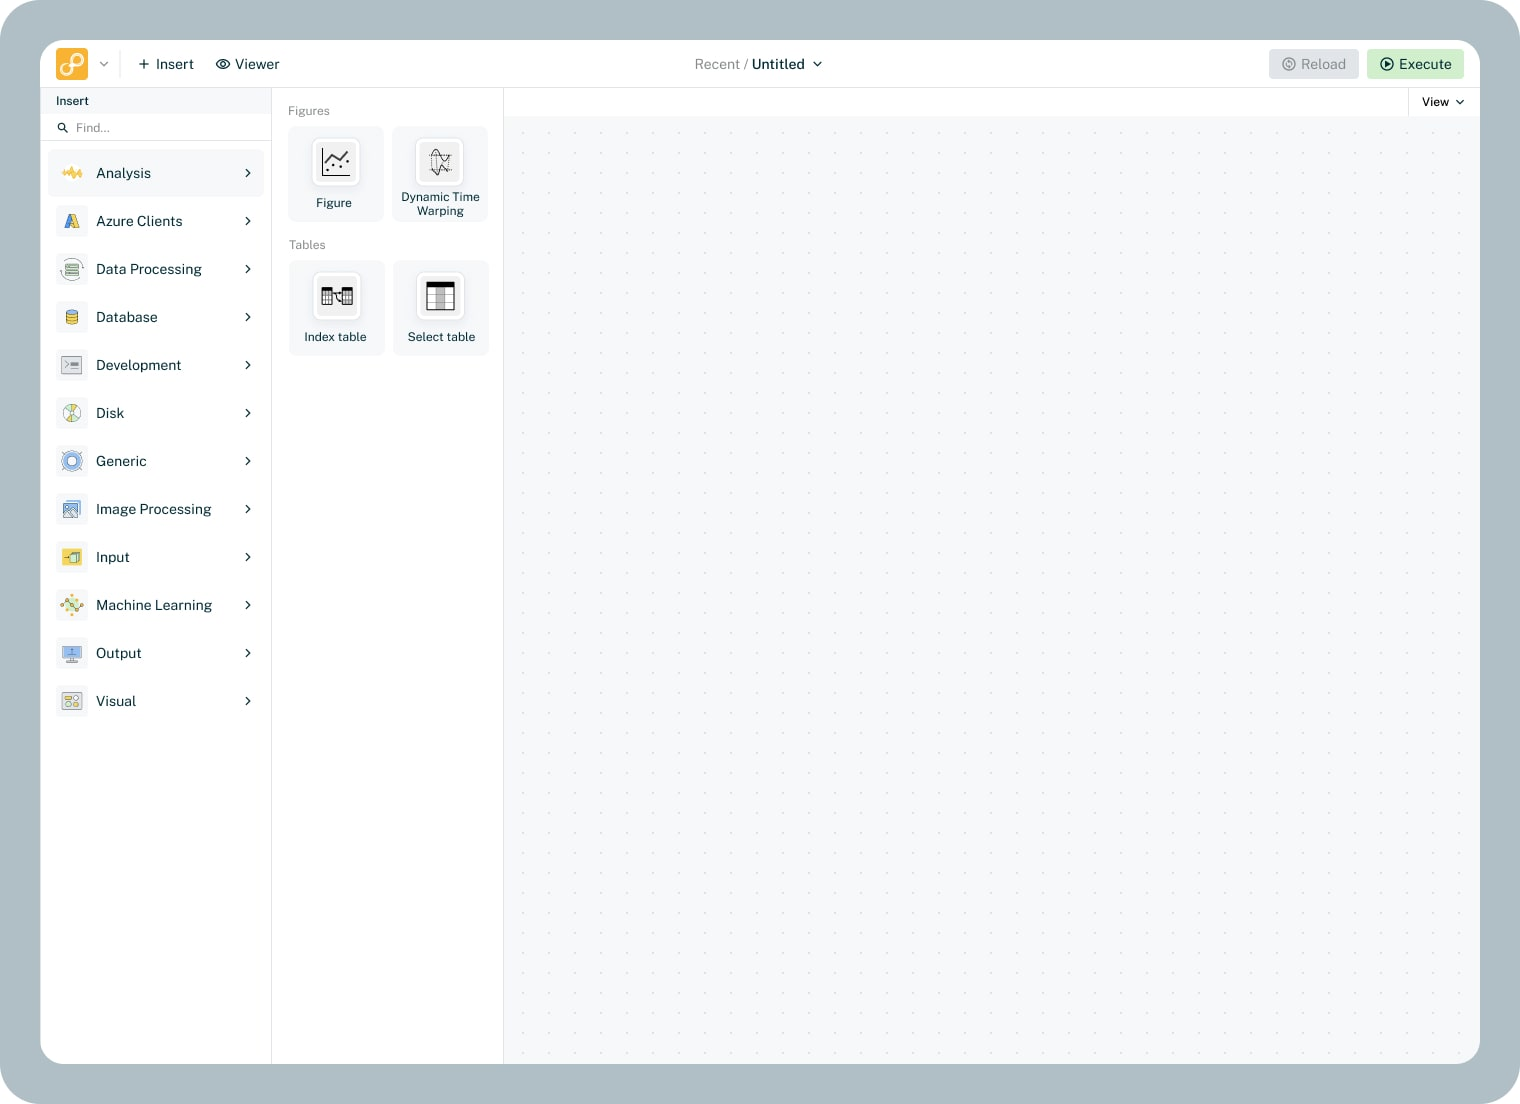
Task: Click the Figures section heading
Action: click(309, 111)
